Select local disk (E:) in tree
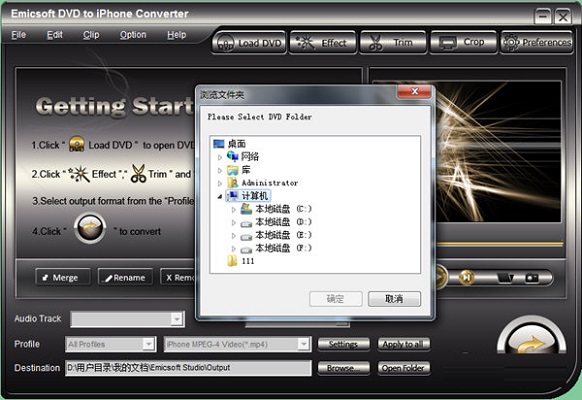The width and height of the screenshot is (582, 400). [283, 235]
